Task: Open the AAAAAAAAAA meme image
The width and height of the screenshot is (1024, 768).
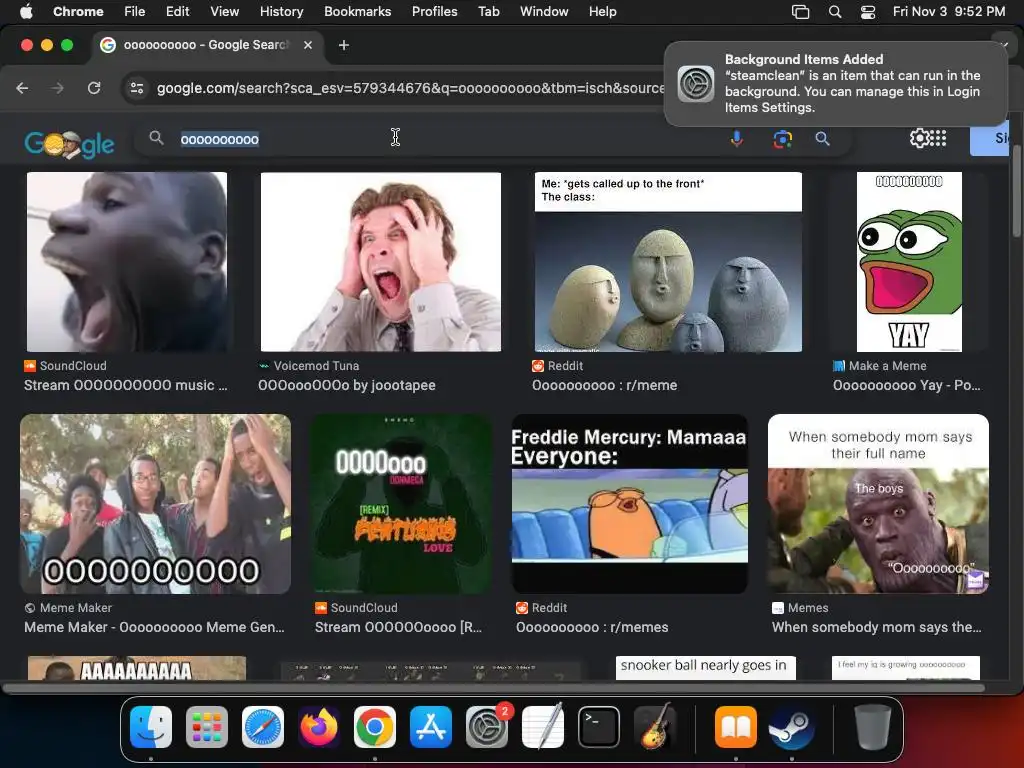Action: coord(137,668)
